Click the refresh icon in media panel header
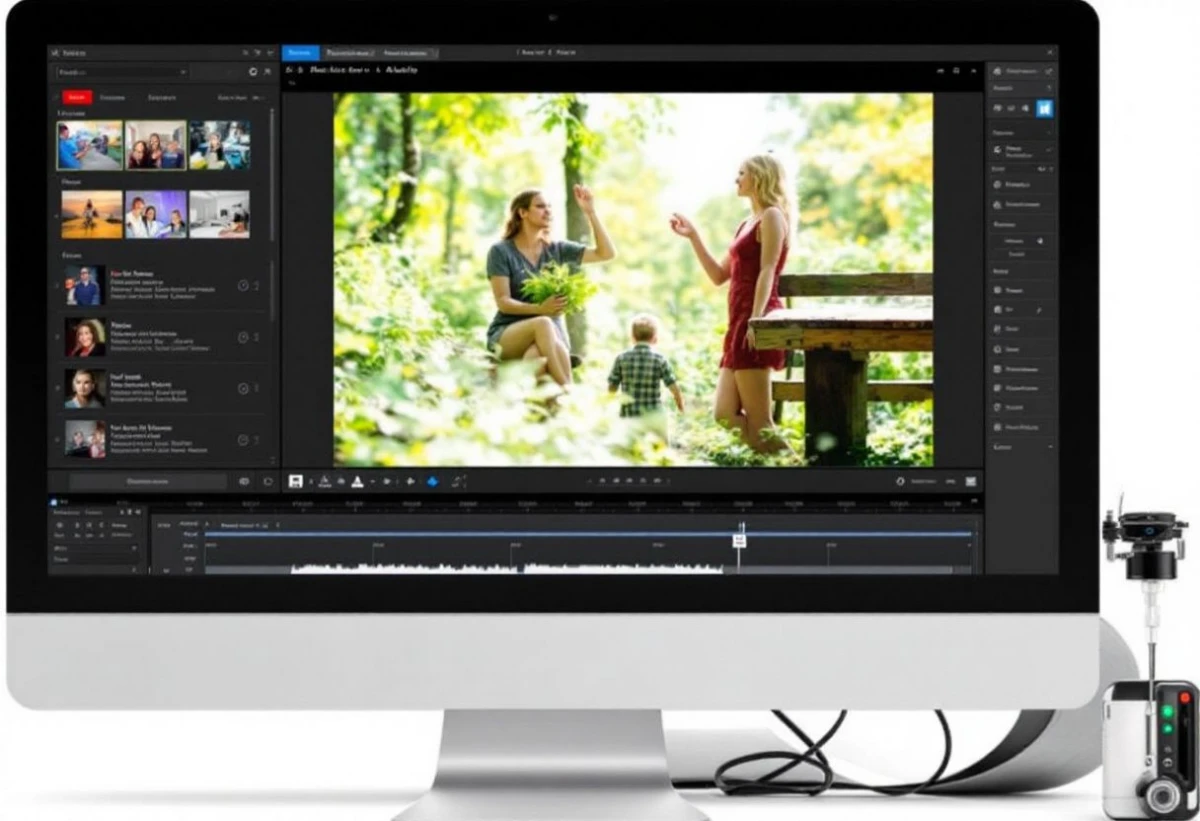 pyautogui.click(x=253, y=72)
